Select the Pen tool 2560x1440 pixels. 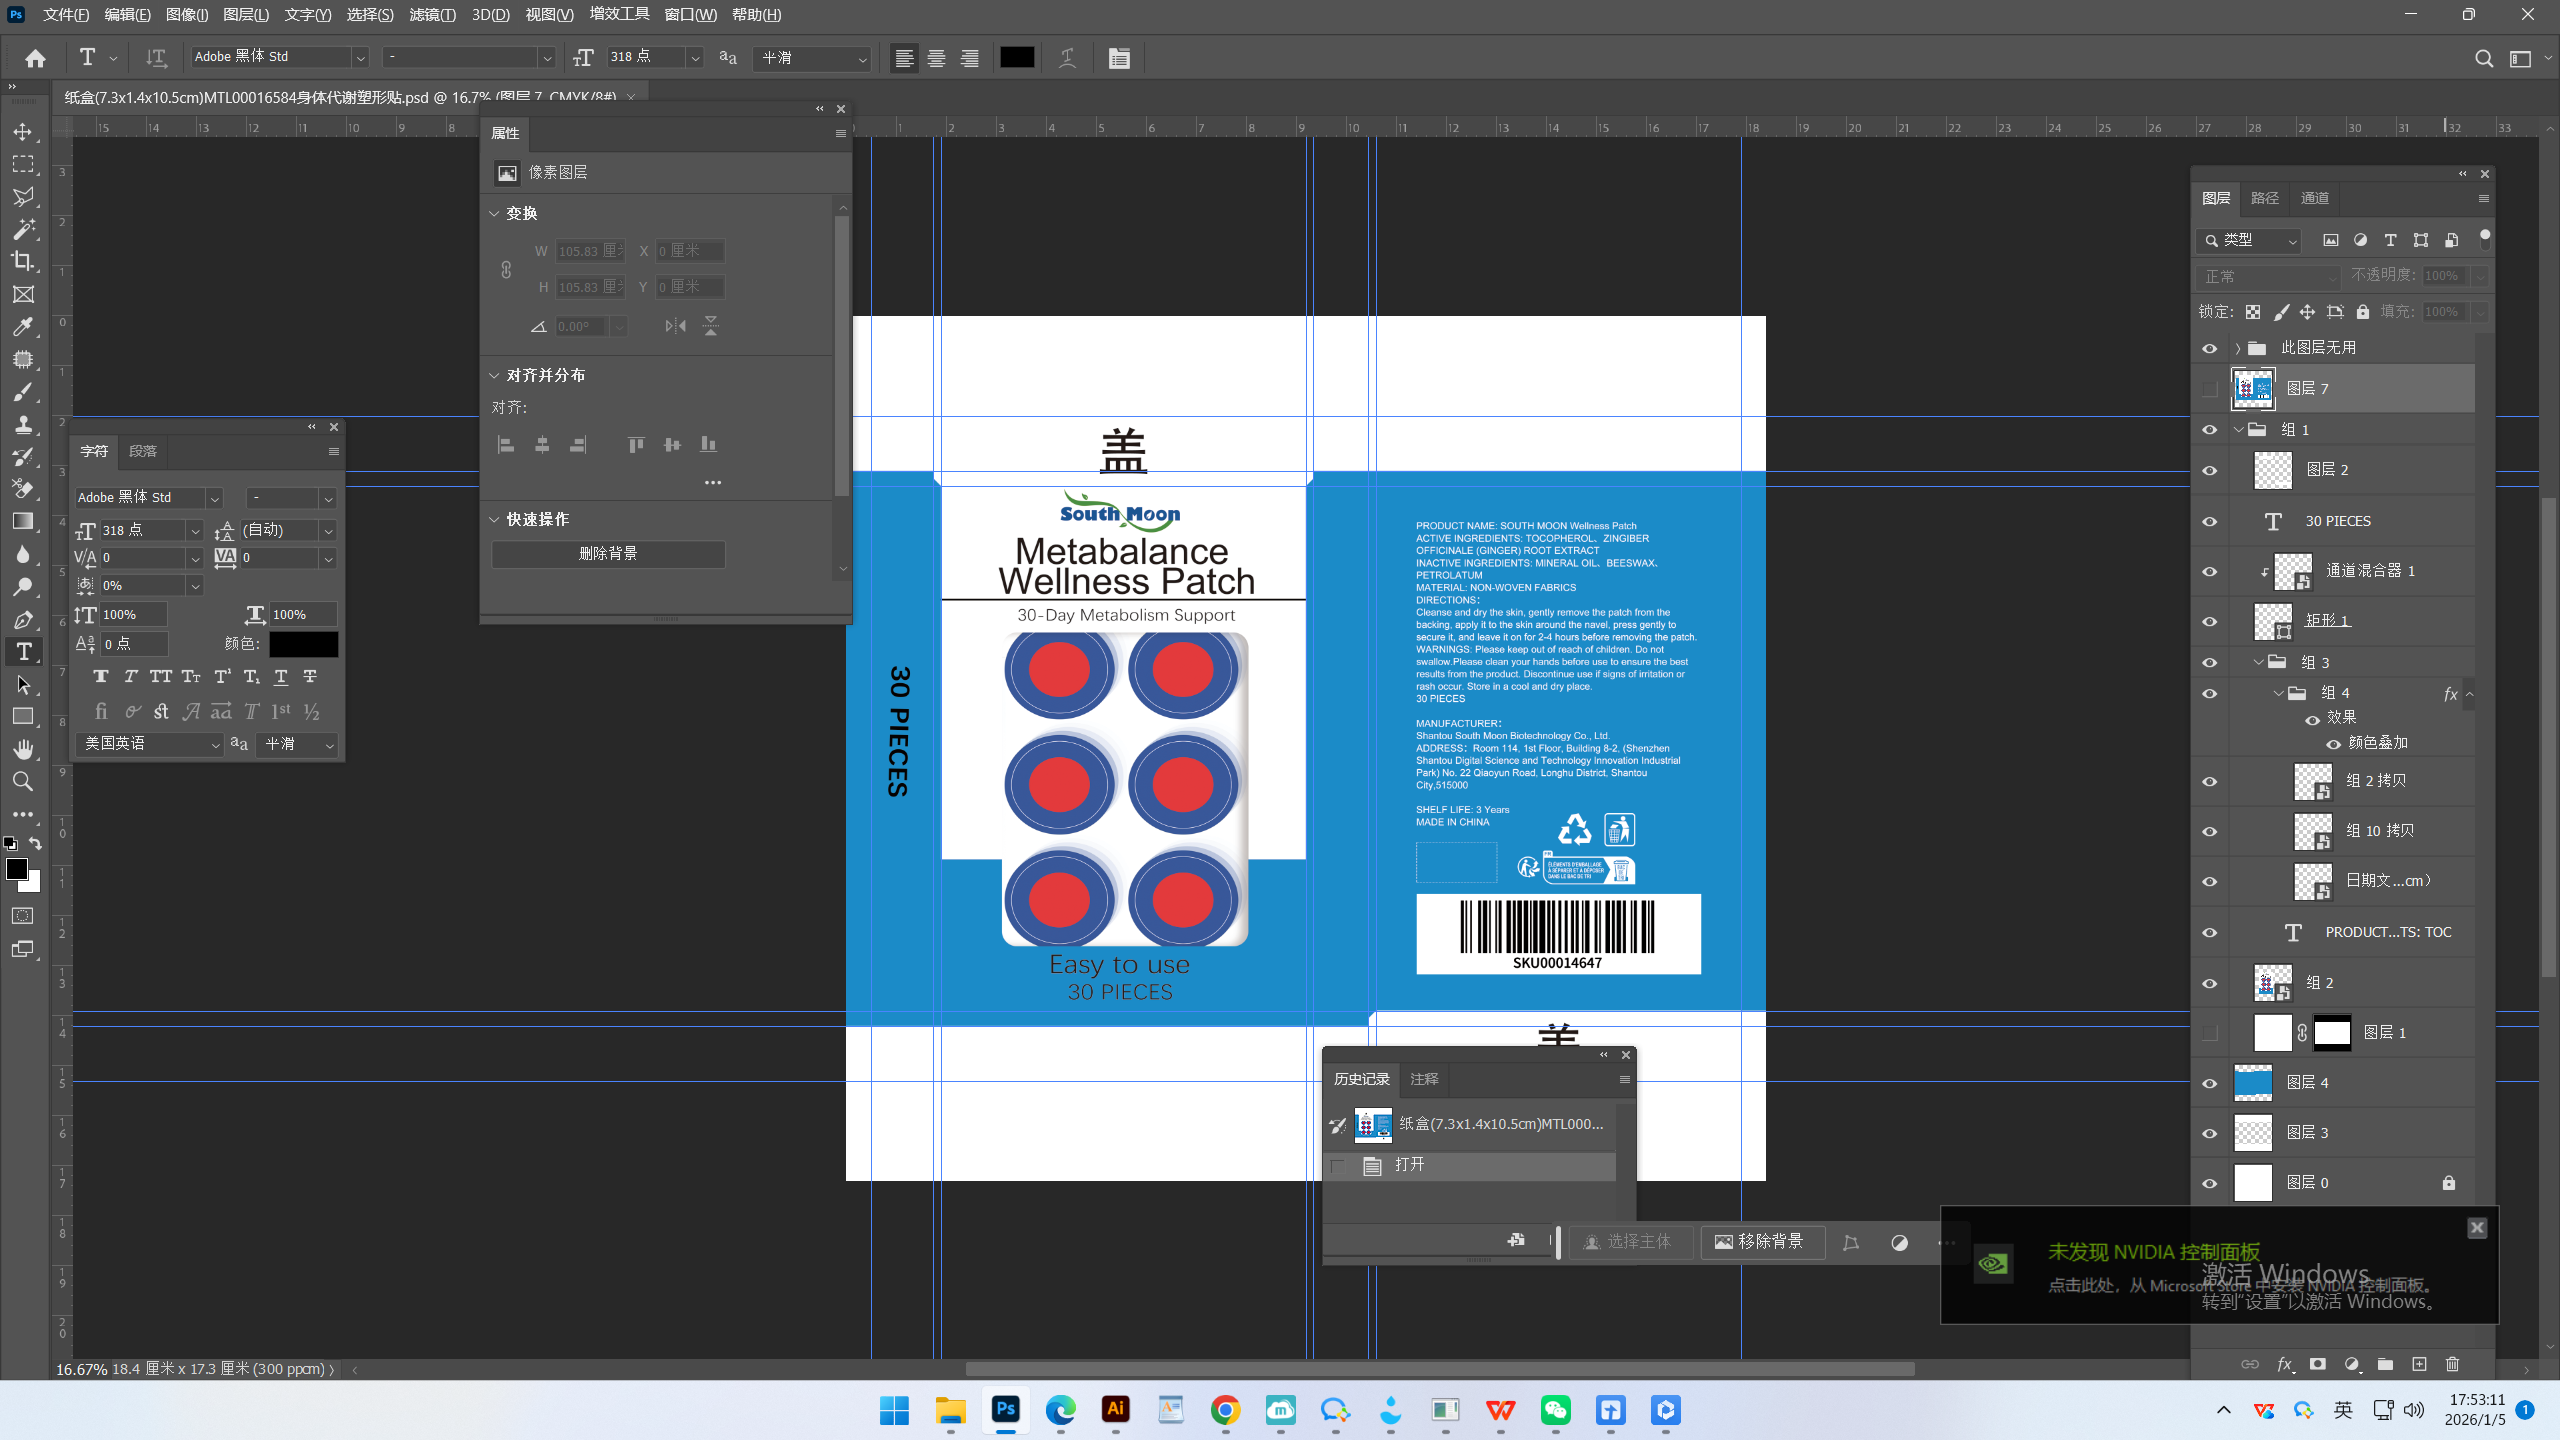[23, 620]
